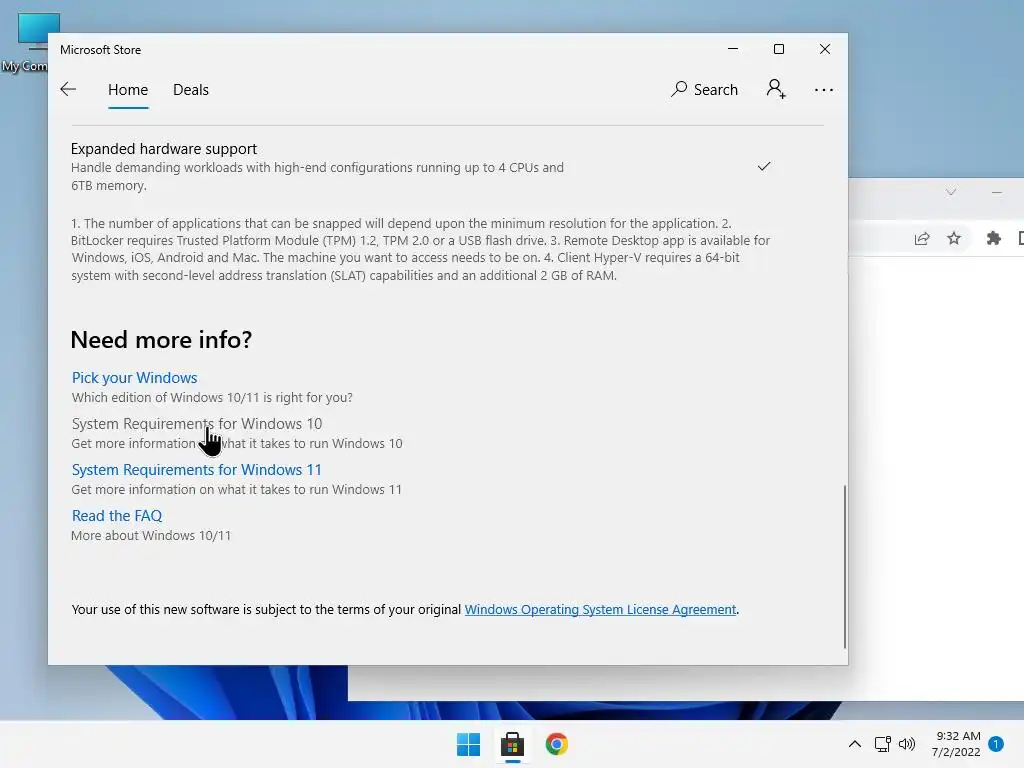The image size is (1024, 768).
Task: Click the Microsoft Store taskbar icon
Action: click(513, 744)
